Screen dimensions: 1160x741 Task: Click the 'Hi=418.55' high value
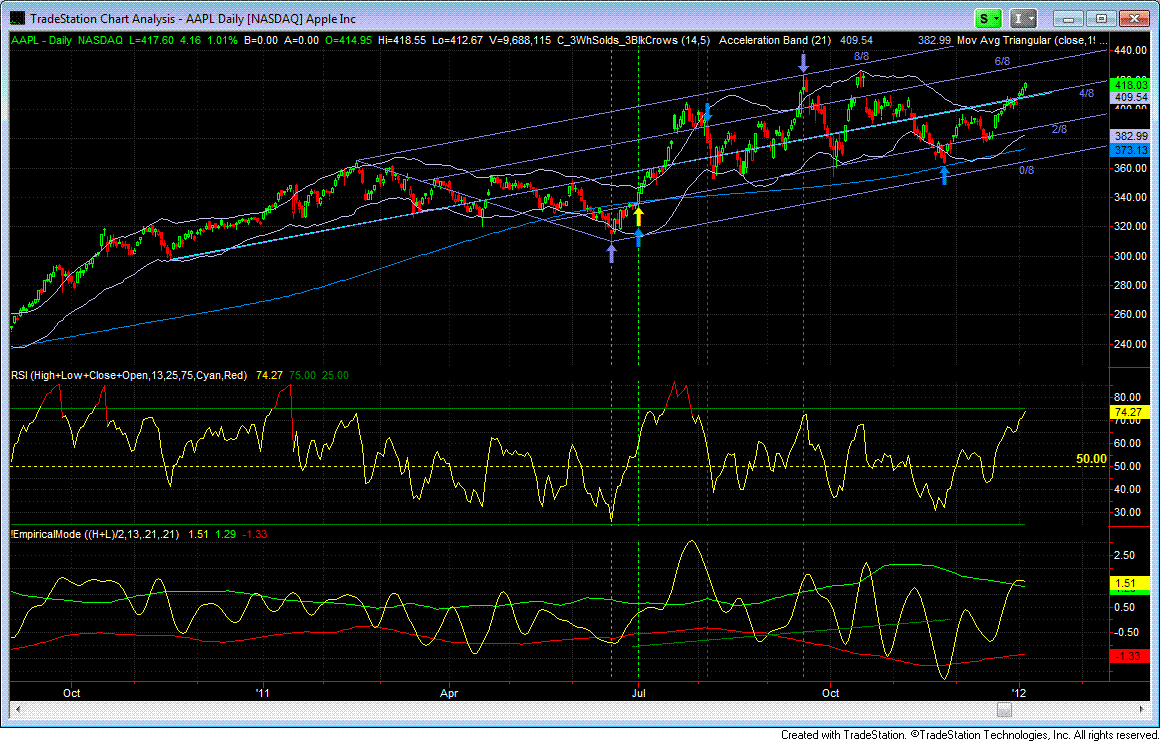coord(403,41)
